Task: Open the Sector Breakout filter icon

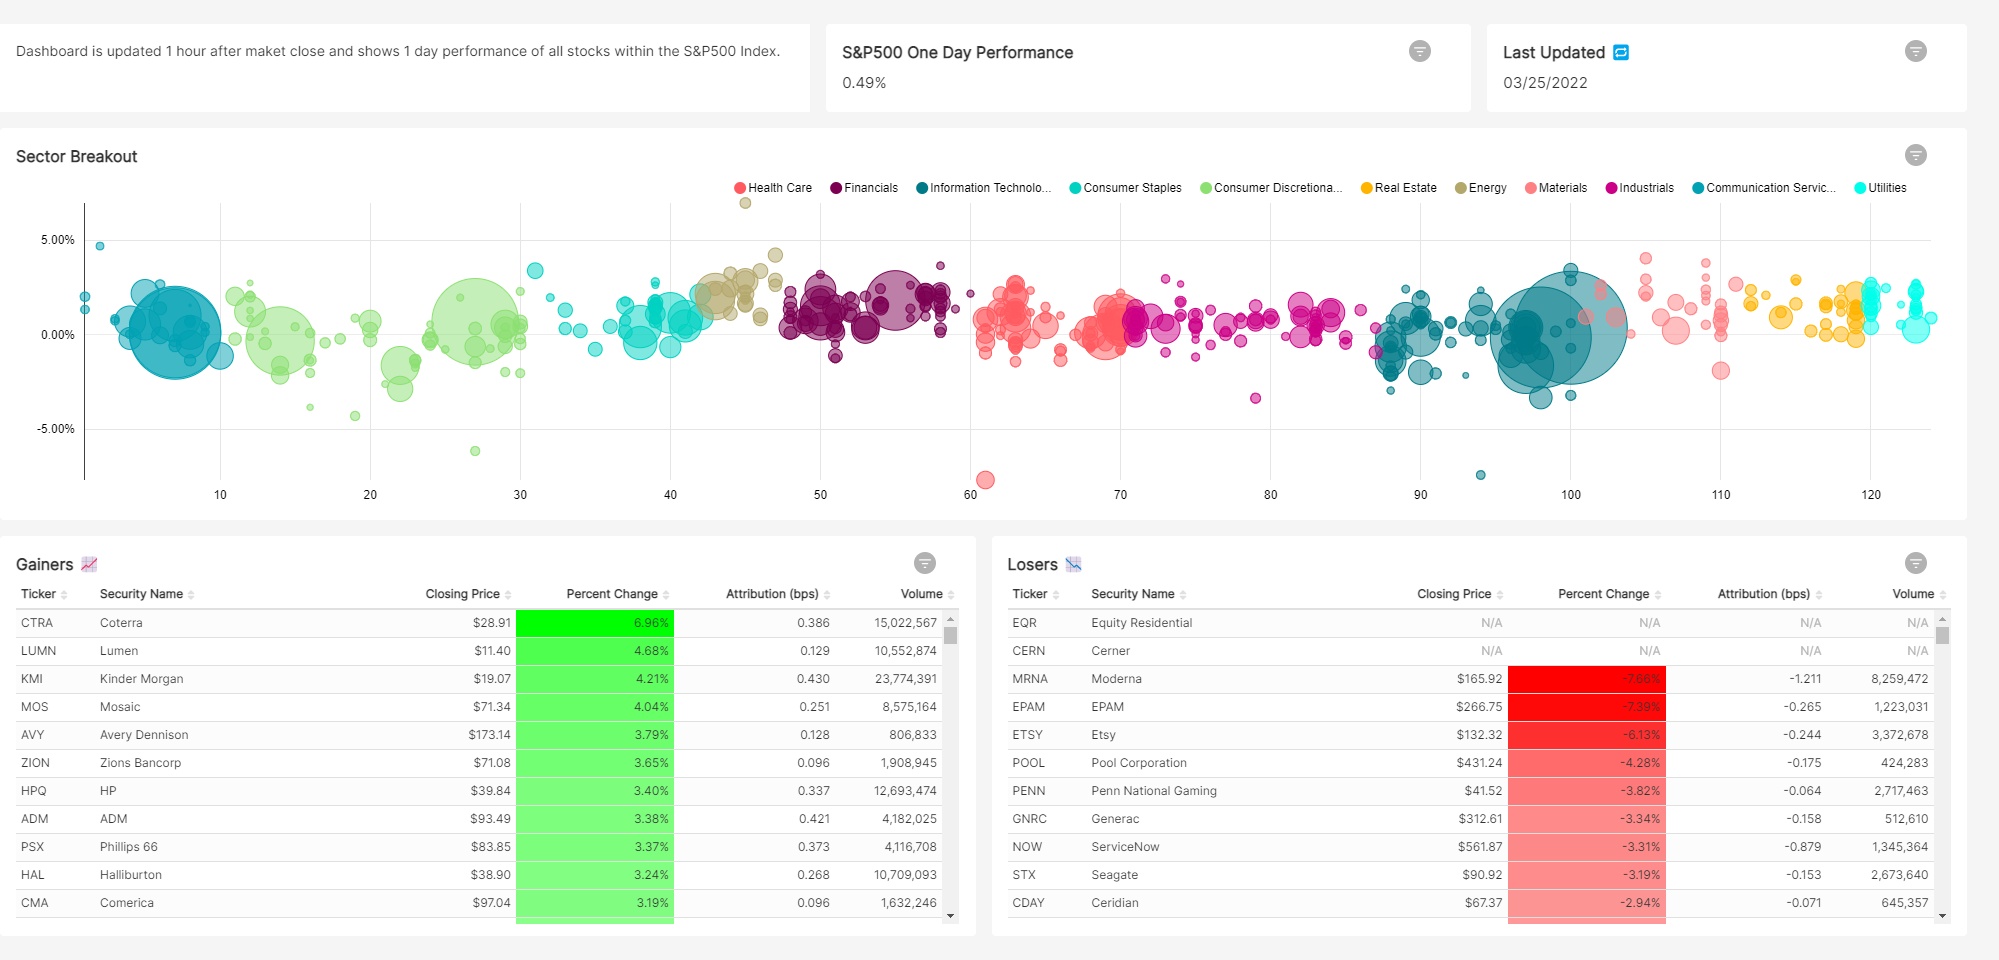Action: [x=1915, y=155]
